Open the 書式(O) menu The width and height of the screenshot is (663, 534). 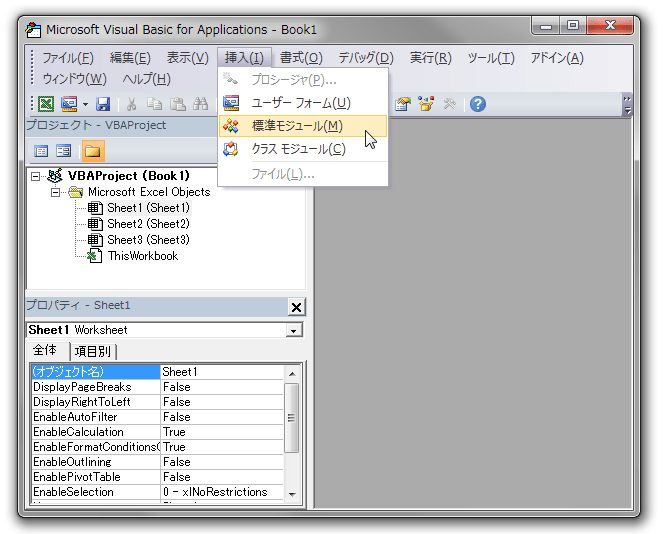pyautogui.click(x=301, y=58)
